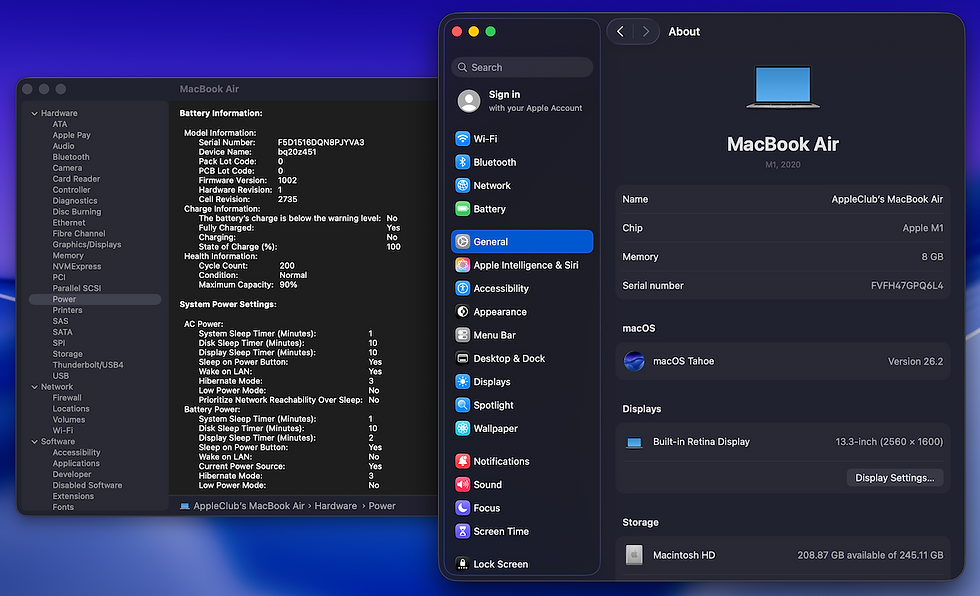980x596 pixels.
Task: Open Display Settings… button
Action: coord(894,478)
